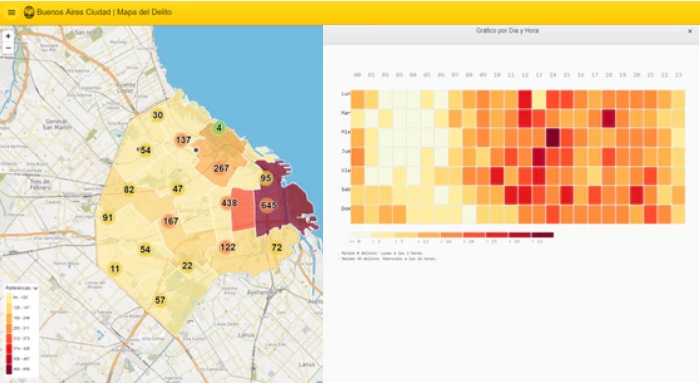Click the darkest swatch in heatmap legend
The width and height of the screenshot is (700, 384).
tap(542, 235)
